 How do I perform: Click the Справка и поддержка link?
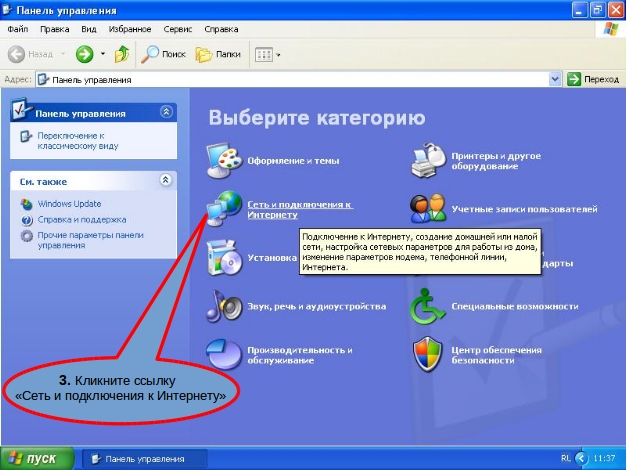tap(82, 220)
